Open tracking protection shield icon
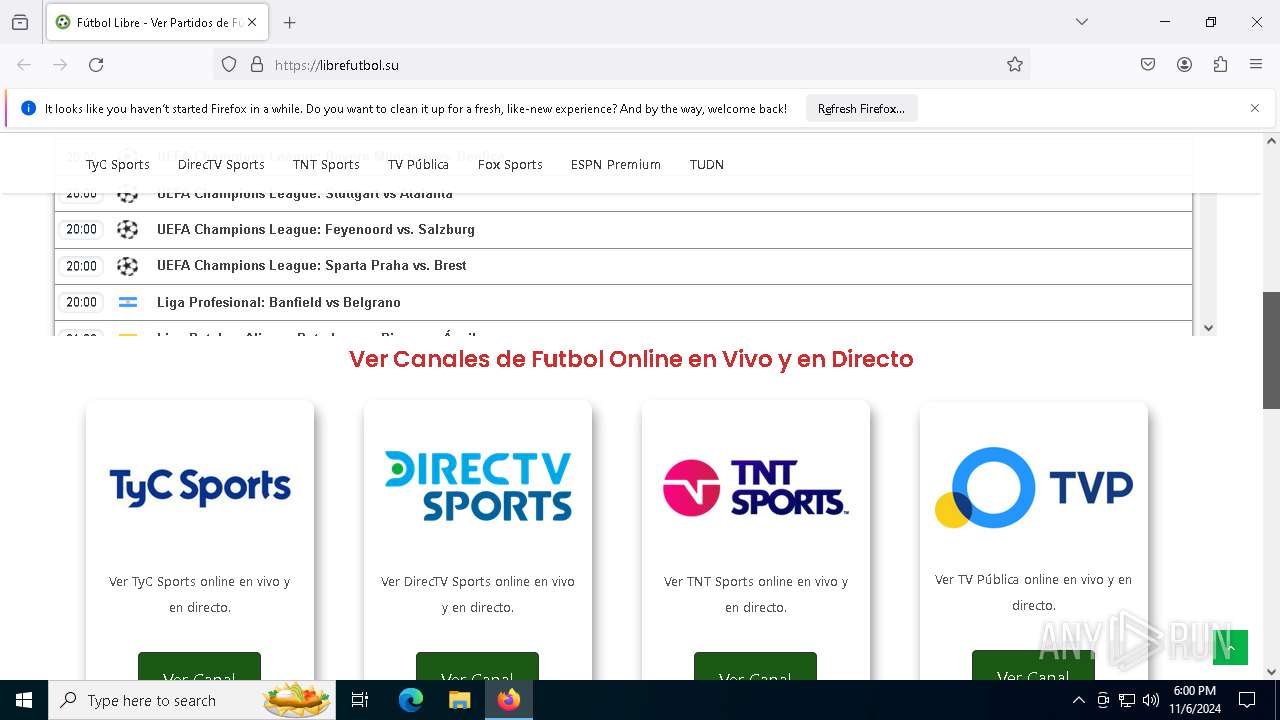 [229, 64]
